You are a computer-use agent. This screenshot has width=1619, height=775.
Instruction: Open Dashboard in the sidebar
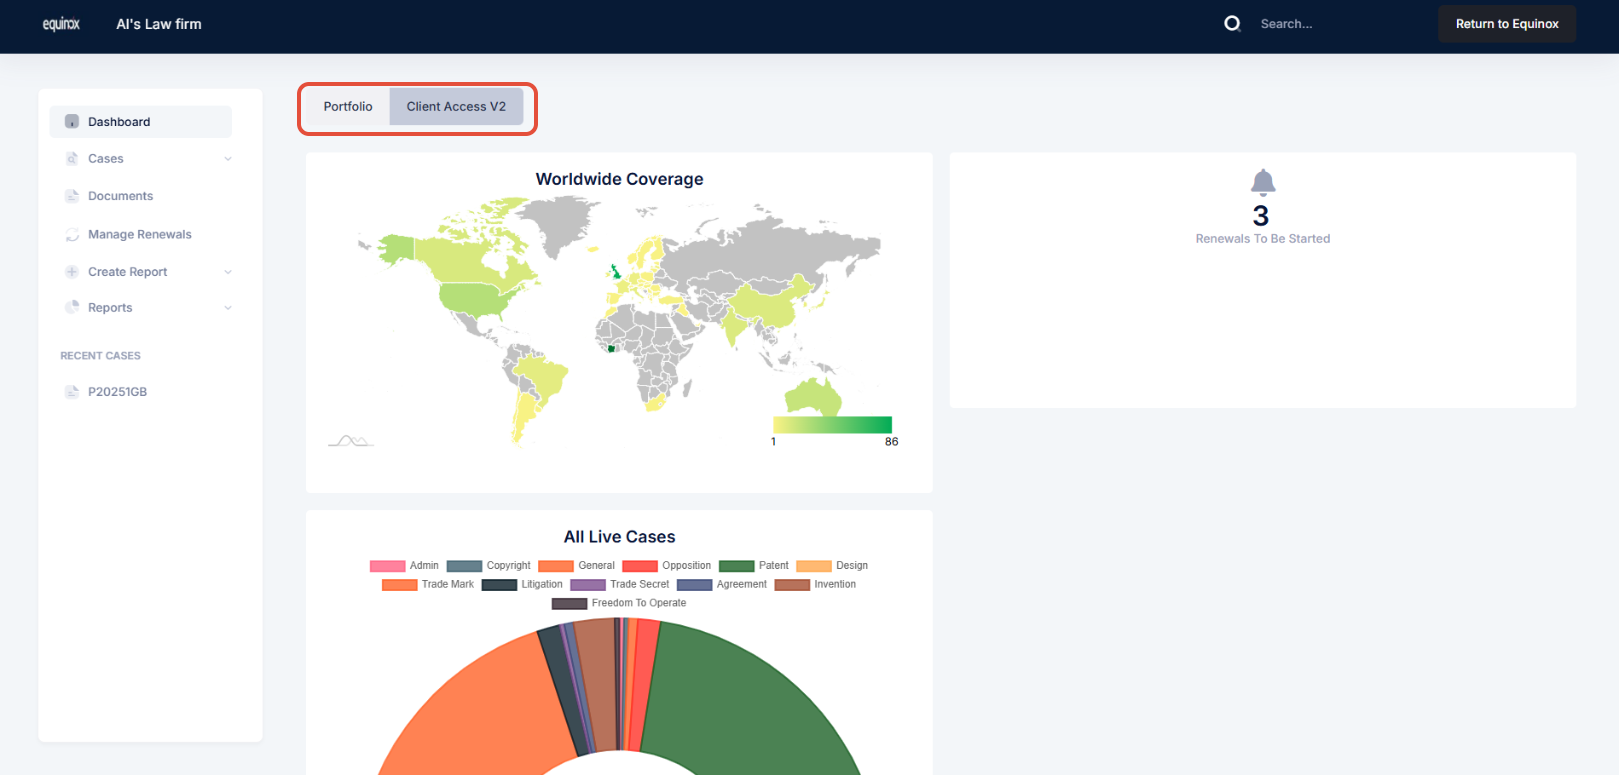coord(141,122)
